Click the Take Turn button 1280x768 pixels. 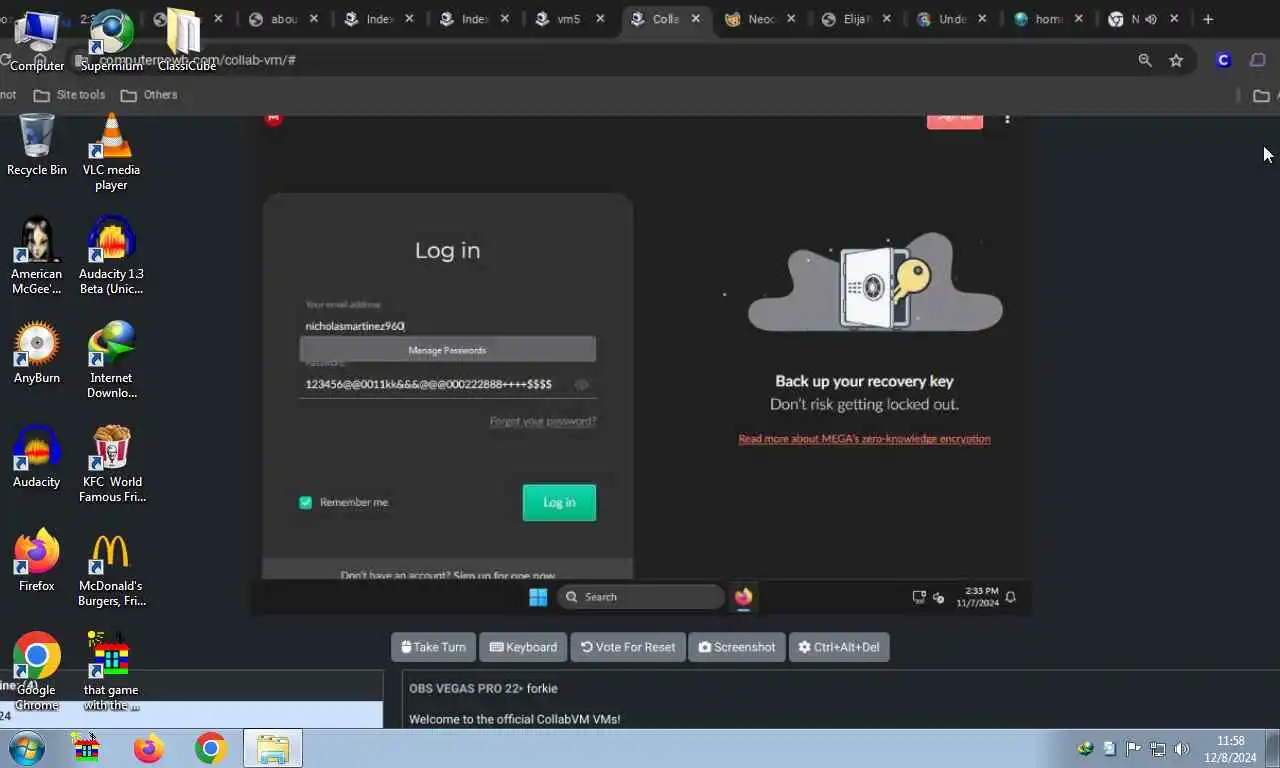point(433,647)
